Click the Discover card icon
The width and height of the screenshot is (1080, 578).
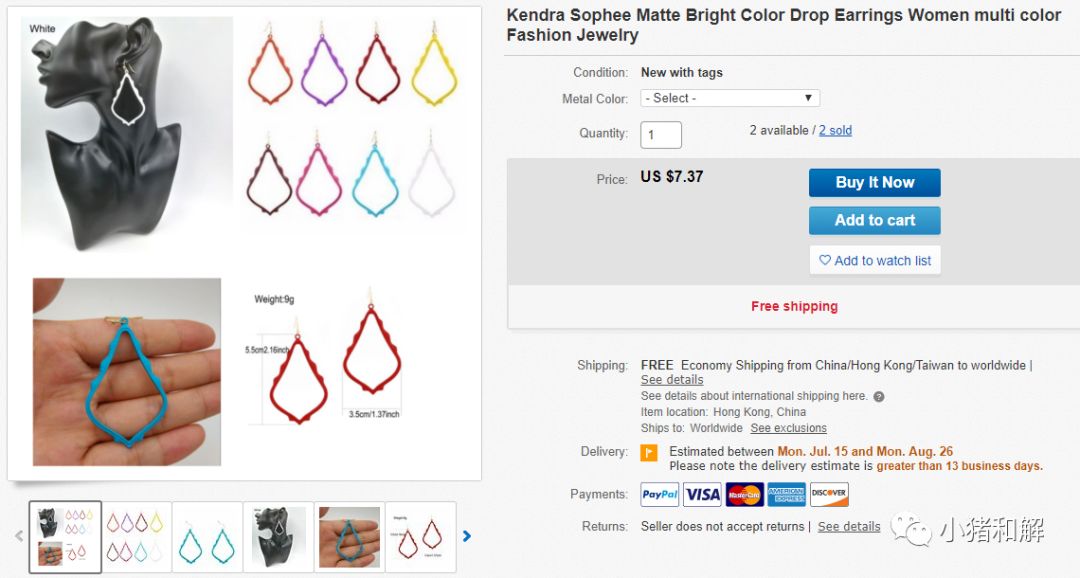click(x=829, y=494)
